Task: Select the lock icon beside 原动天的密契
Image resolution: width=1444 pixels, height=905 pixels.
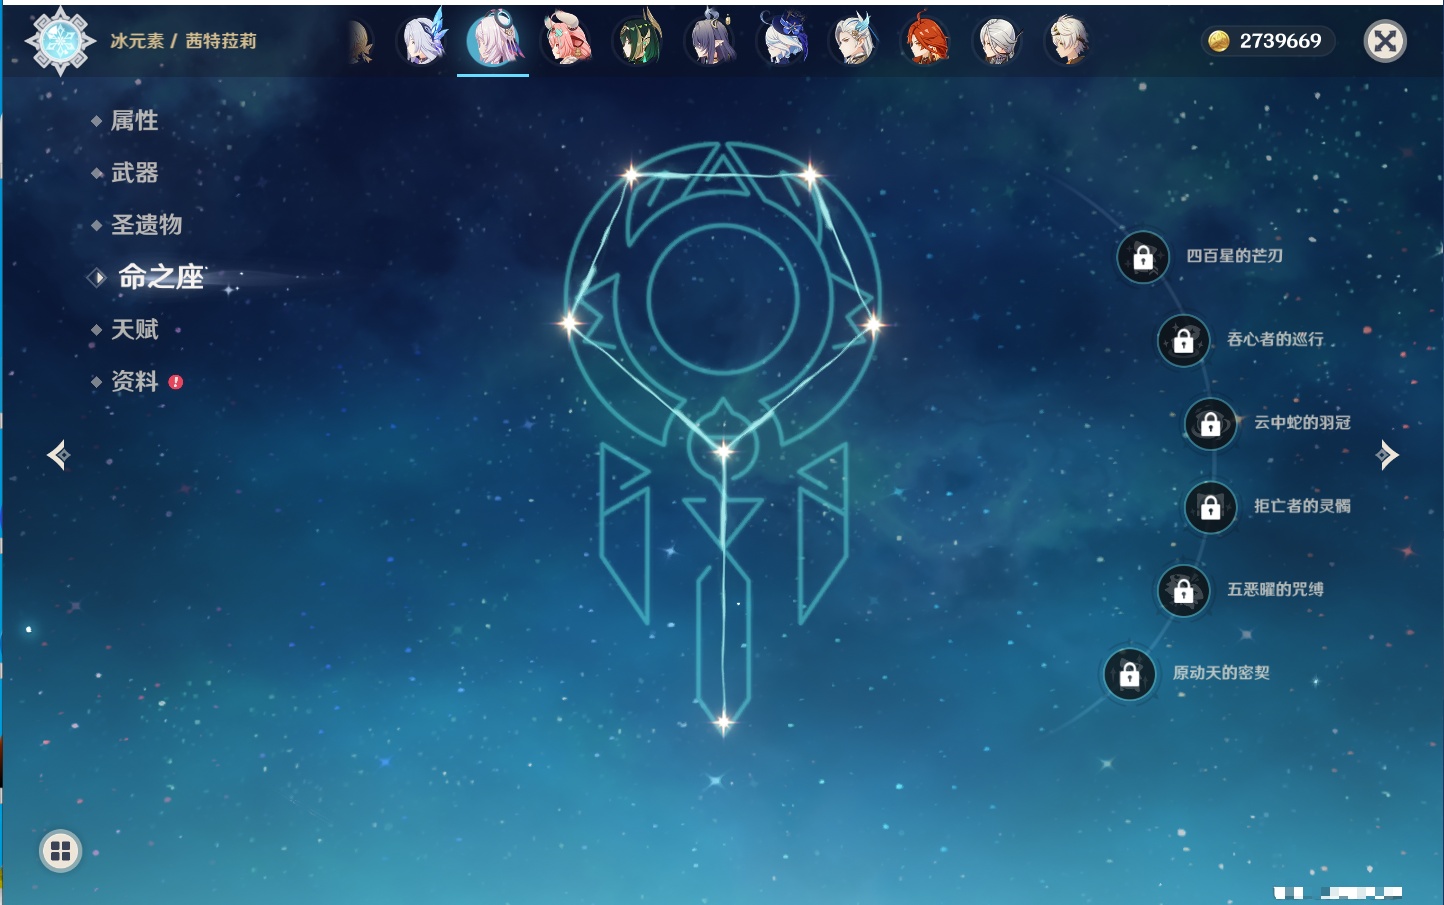Action: pos(1130,674)
